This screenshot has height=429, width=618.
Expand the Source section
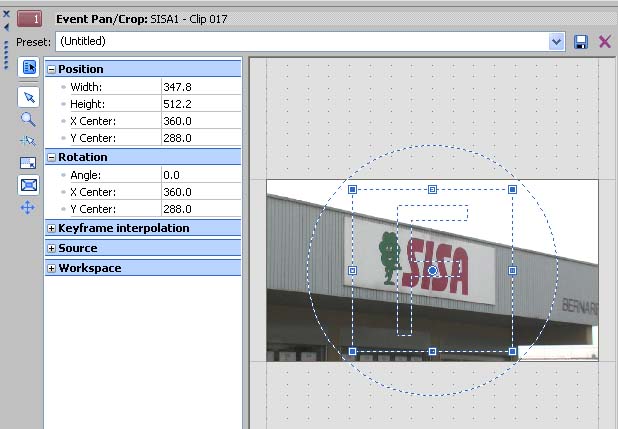pyautogui.click(x=51, y=248)
